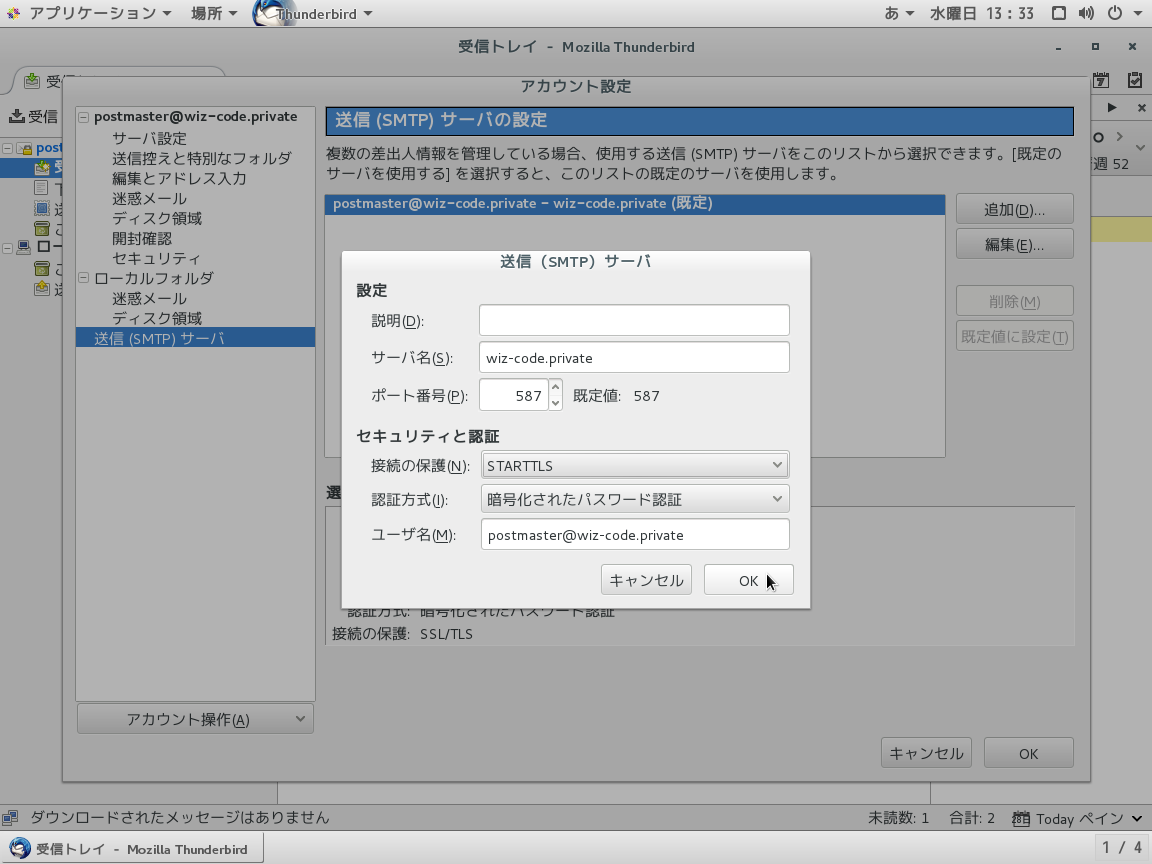This screenshot has width=1152, height=864.
Task: Click the 追加(D)... button
Action: point(1015,209)
